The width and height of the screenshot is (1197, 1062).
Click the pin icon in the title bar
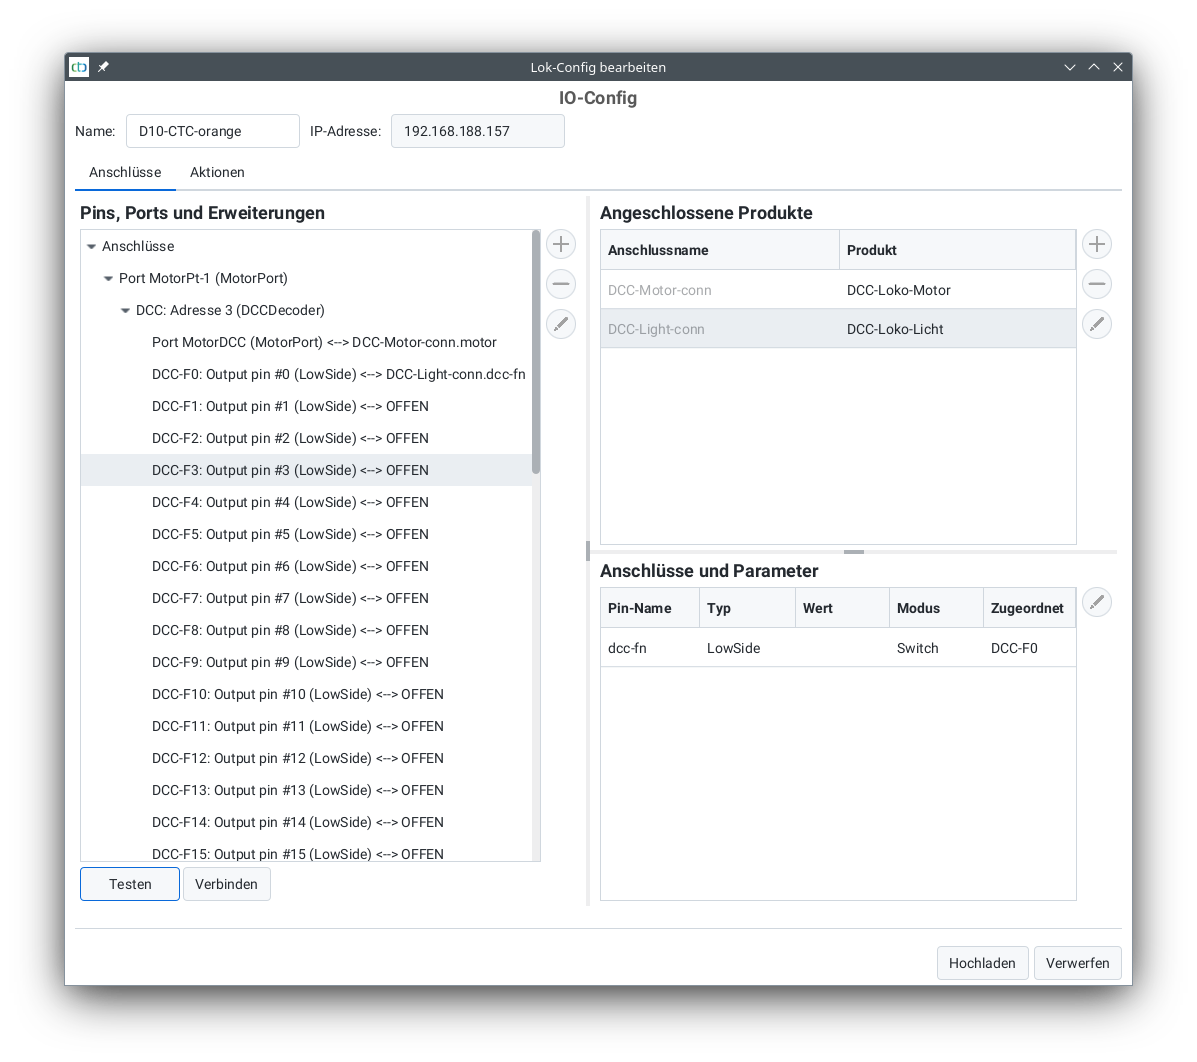click(x=103, y=67)
